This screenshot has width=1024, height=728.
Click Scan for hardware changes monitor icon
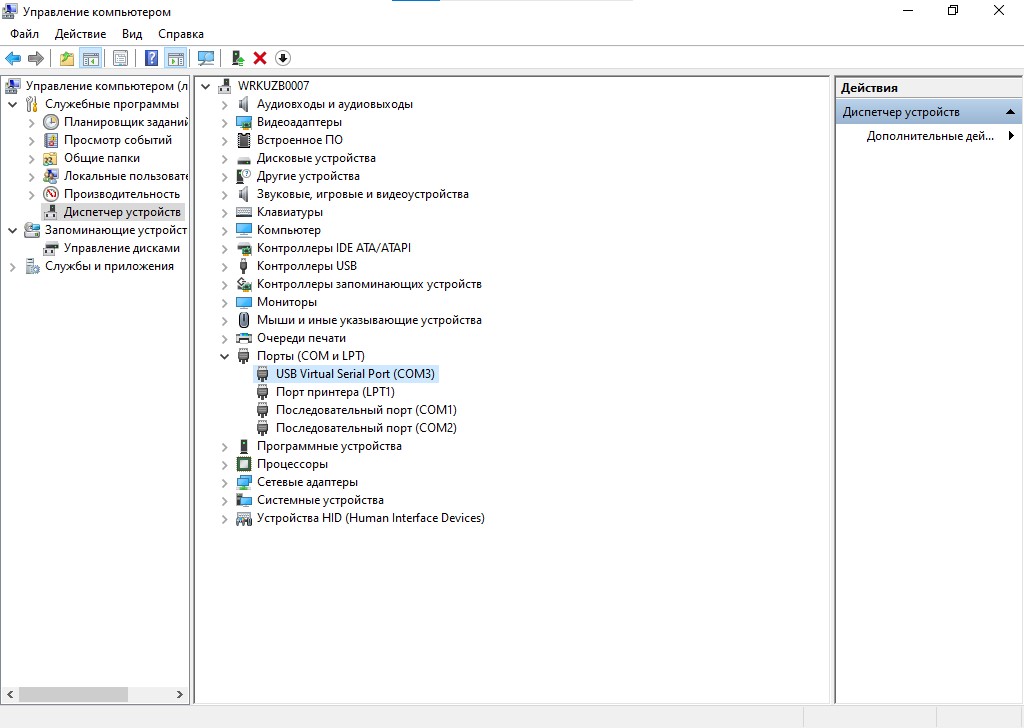206,58
